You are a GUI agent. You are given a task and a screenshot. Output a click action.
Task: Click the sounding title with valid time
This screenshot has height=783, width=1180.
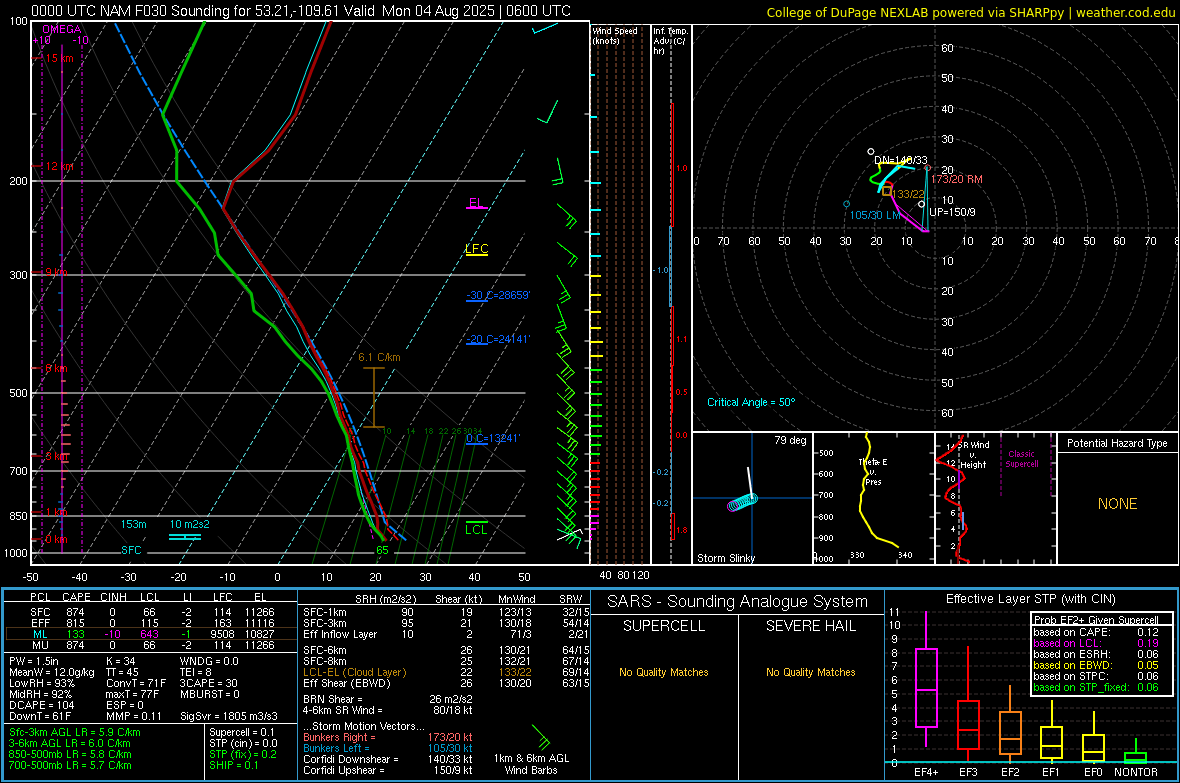[x=301, y=11]
